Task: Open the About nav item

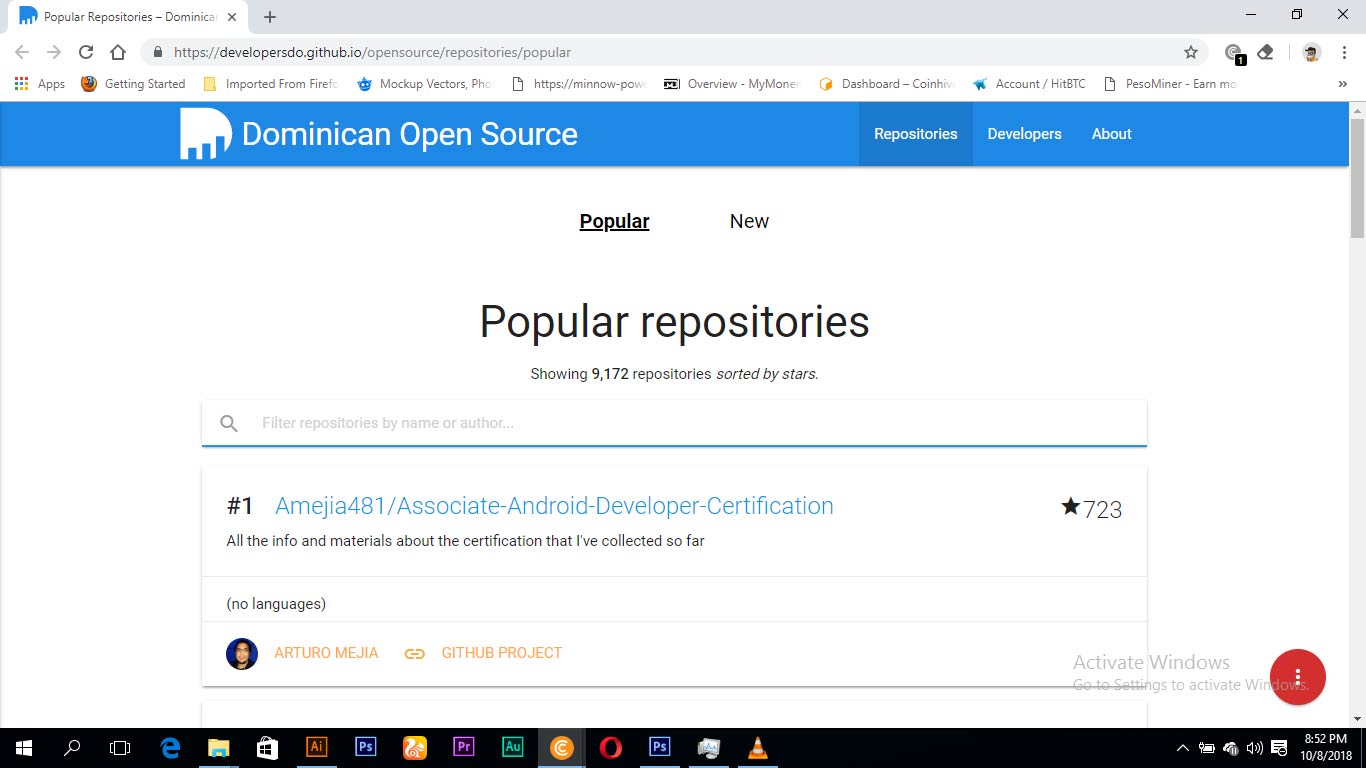Action: click(1112, 134)
